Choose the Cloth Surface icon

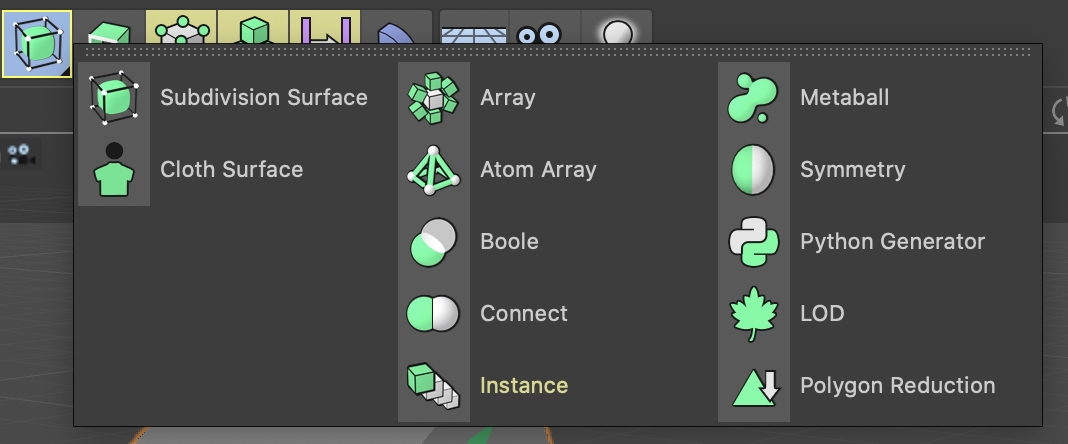[114, 170]
